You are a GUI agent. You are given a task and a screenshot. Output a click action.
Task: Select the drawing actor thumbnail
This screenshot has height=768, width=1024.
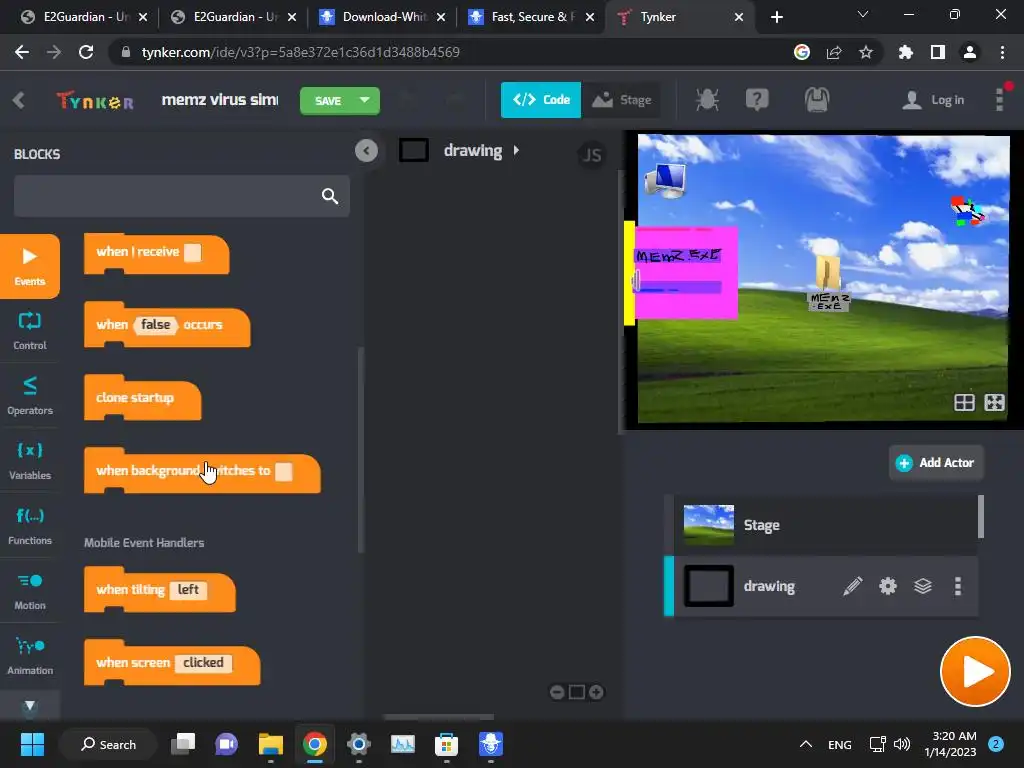[709, 586]
